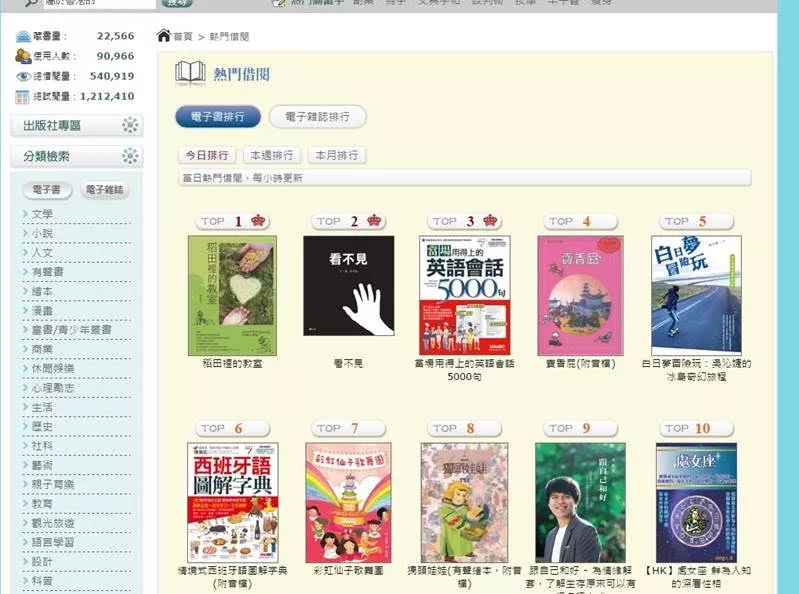Click the open book icon beside 熱門借閱
The height and width of the screenshot is (594, 799).
pyautogui.click(x=191, y=73)
